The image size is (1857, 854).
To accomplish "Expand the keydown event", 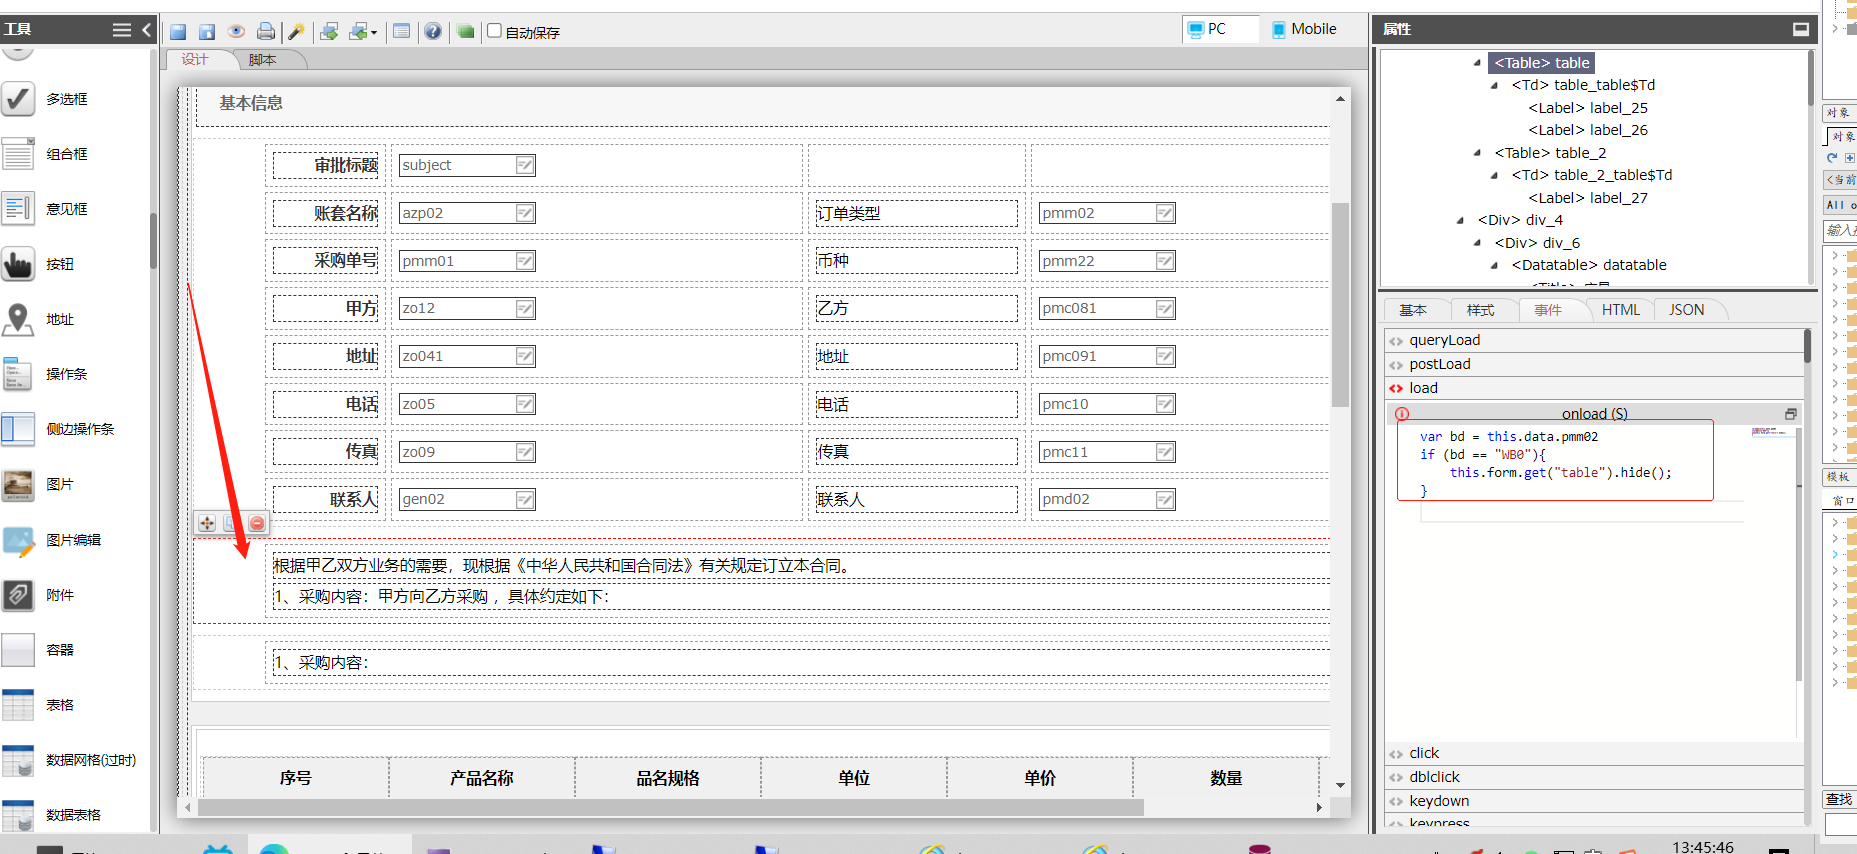I will pos(1594,801).
